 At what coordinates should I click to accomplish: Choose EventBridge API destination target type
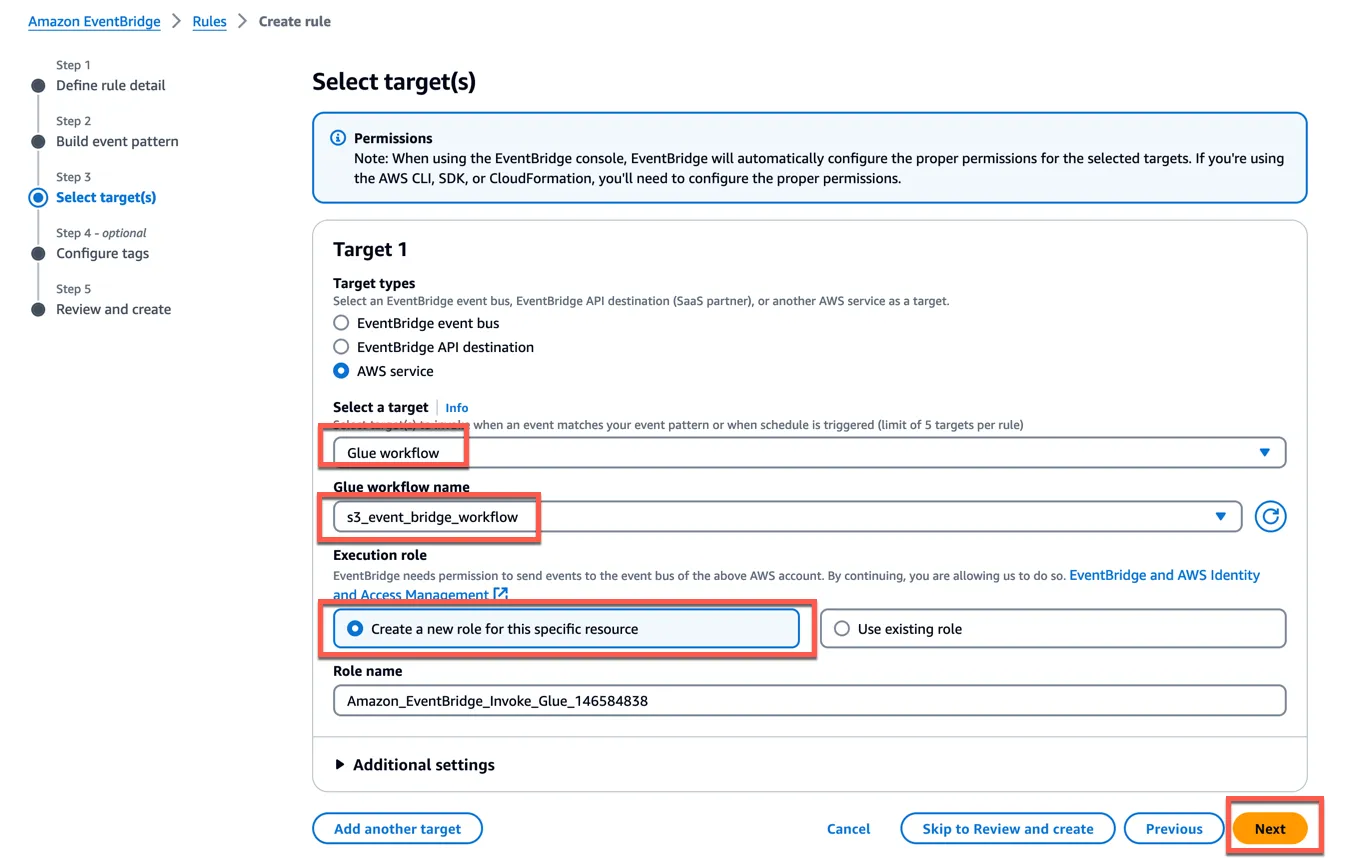click(342, 347)
